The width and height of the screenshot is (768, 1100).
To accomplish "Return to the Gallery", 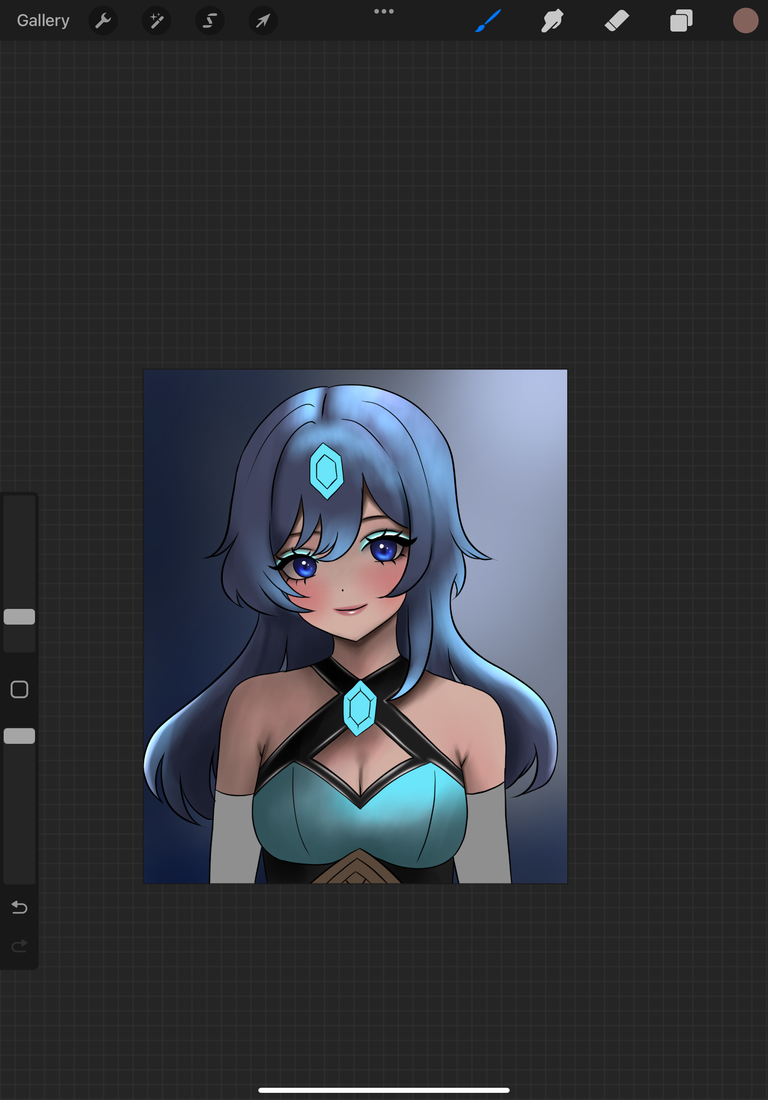I will pos(43,20).
